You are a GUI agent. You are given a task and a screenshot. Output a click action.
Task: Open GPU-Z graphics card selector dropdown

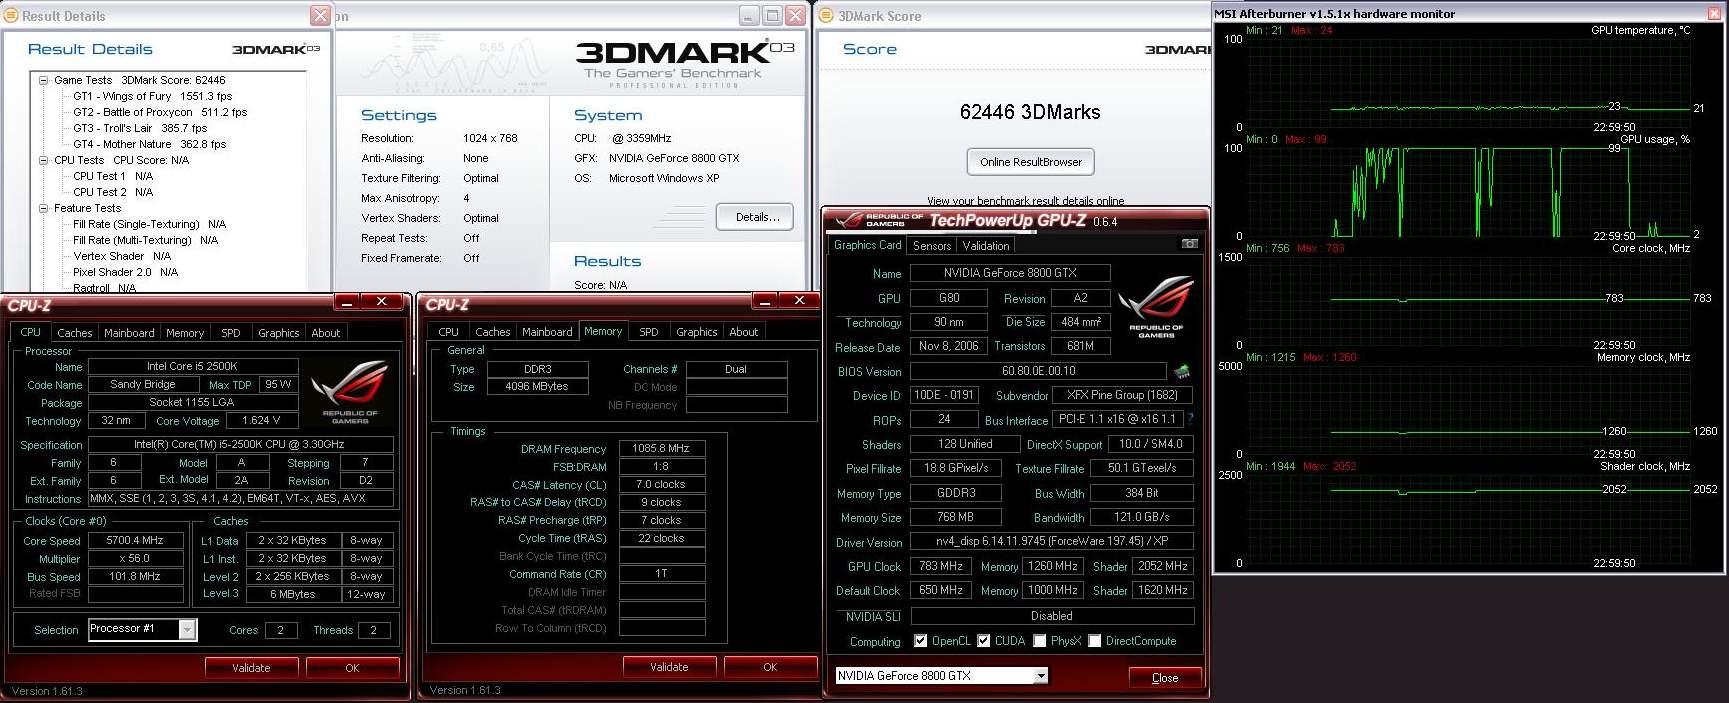pyautogui.click(x=1040, y=676)
